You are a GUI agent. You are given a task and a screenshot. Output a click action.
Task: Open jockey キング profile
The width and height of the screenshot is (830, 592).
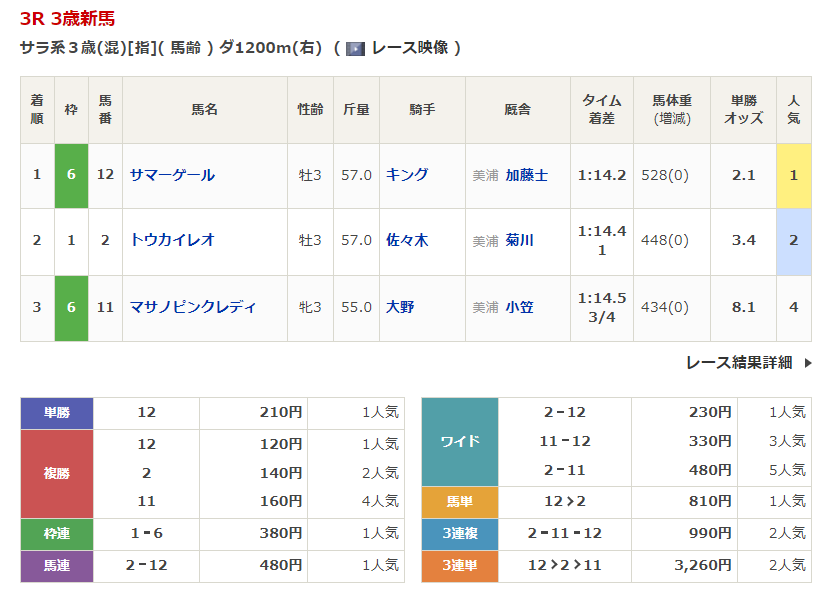point(407,175)
